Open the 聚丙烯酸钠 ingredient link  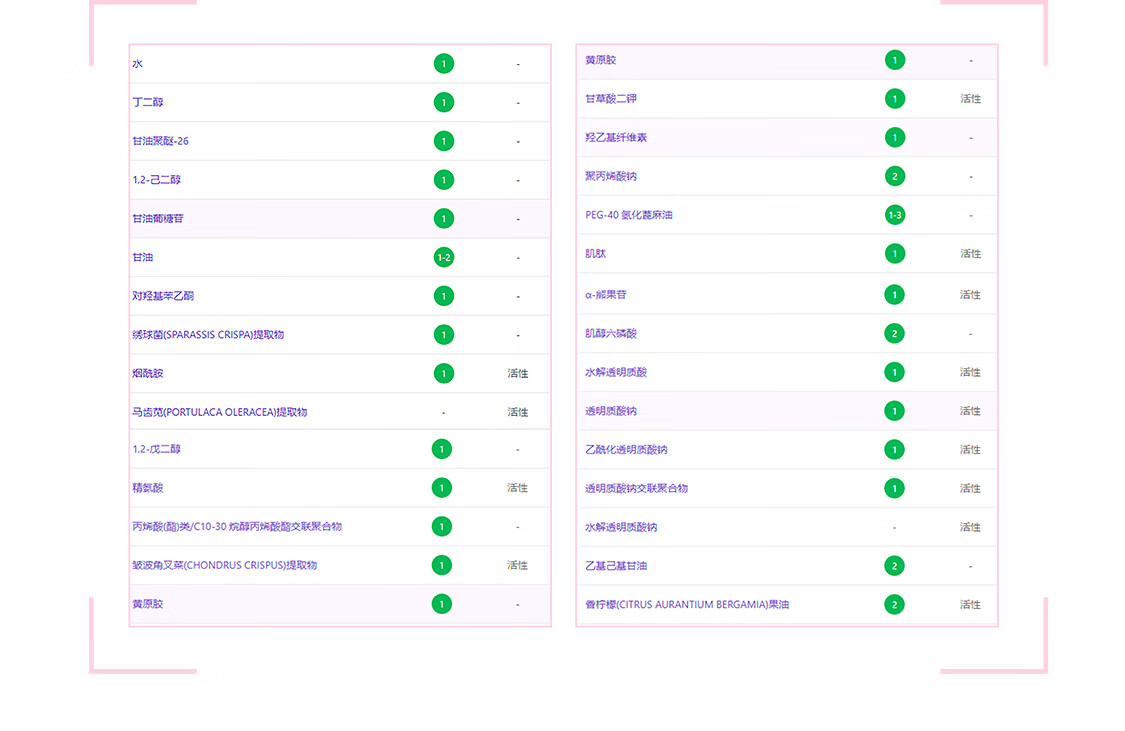pos(611,176)
